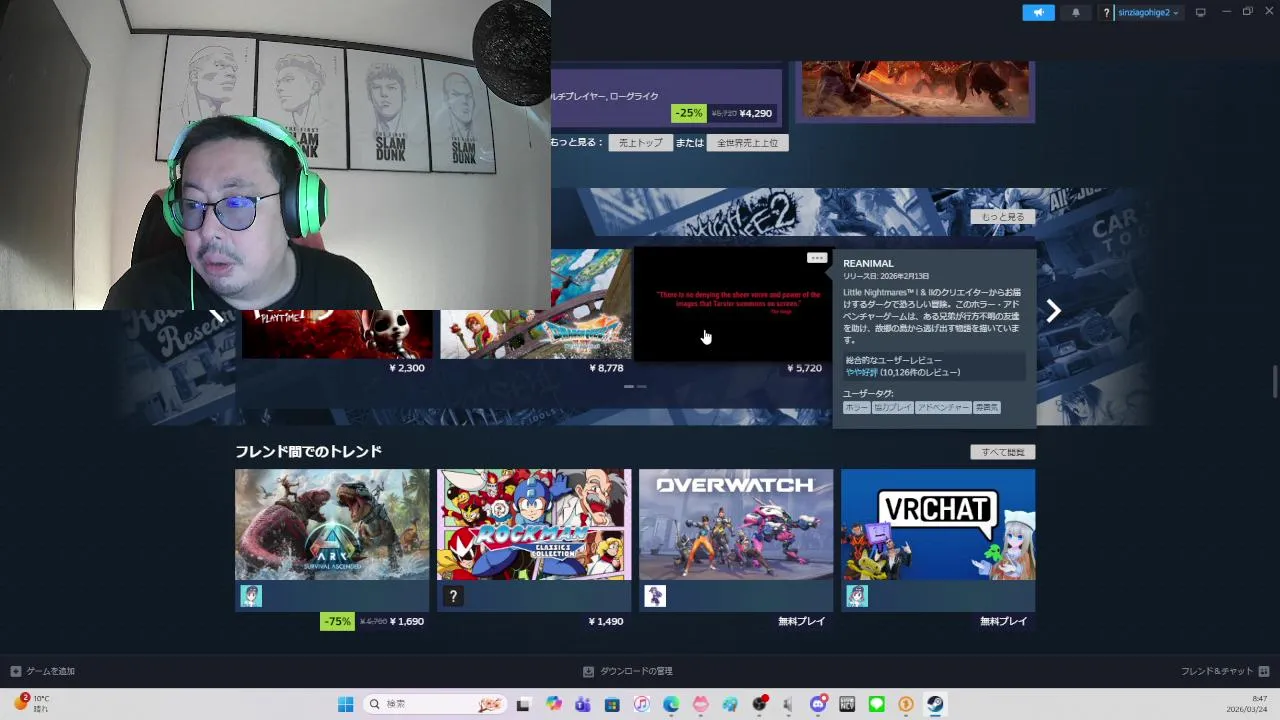Click ¥1,490 price under Rockman
This screenshot has width=1280, height=720.
(x=606, y=621)
